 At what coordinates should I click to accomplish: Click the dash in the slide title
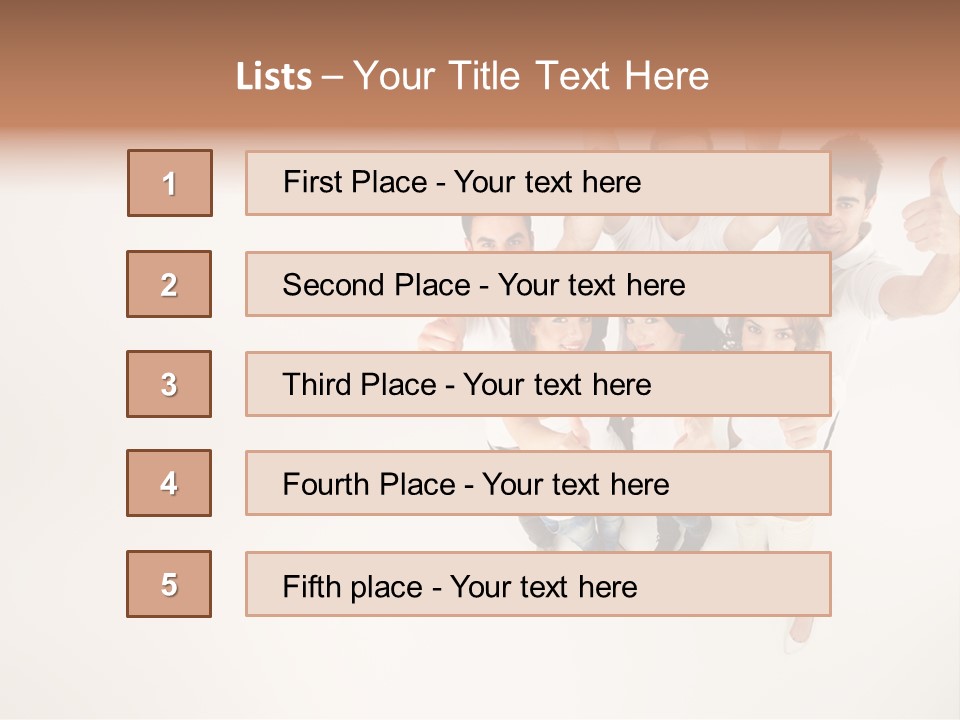tap(332, 77)
